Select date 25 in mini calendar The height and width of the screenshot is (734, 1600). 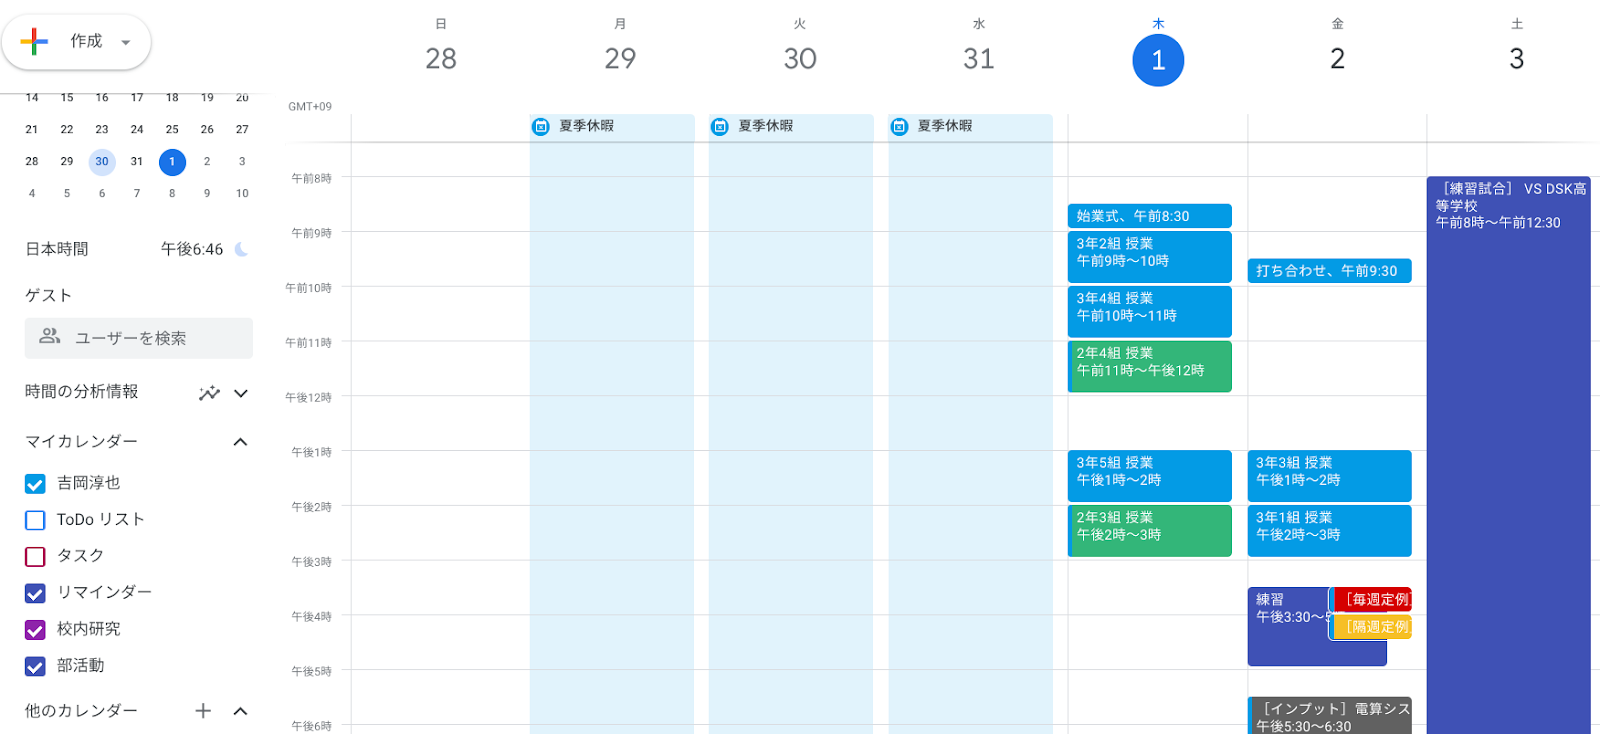point(172,129)
